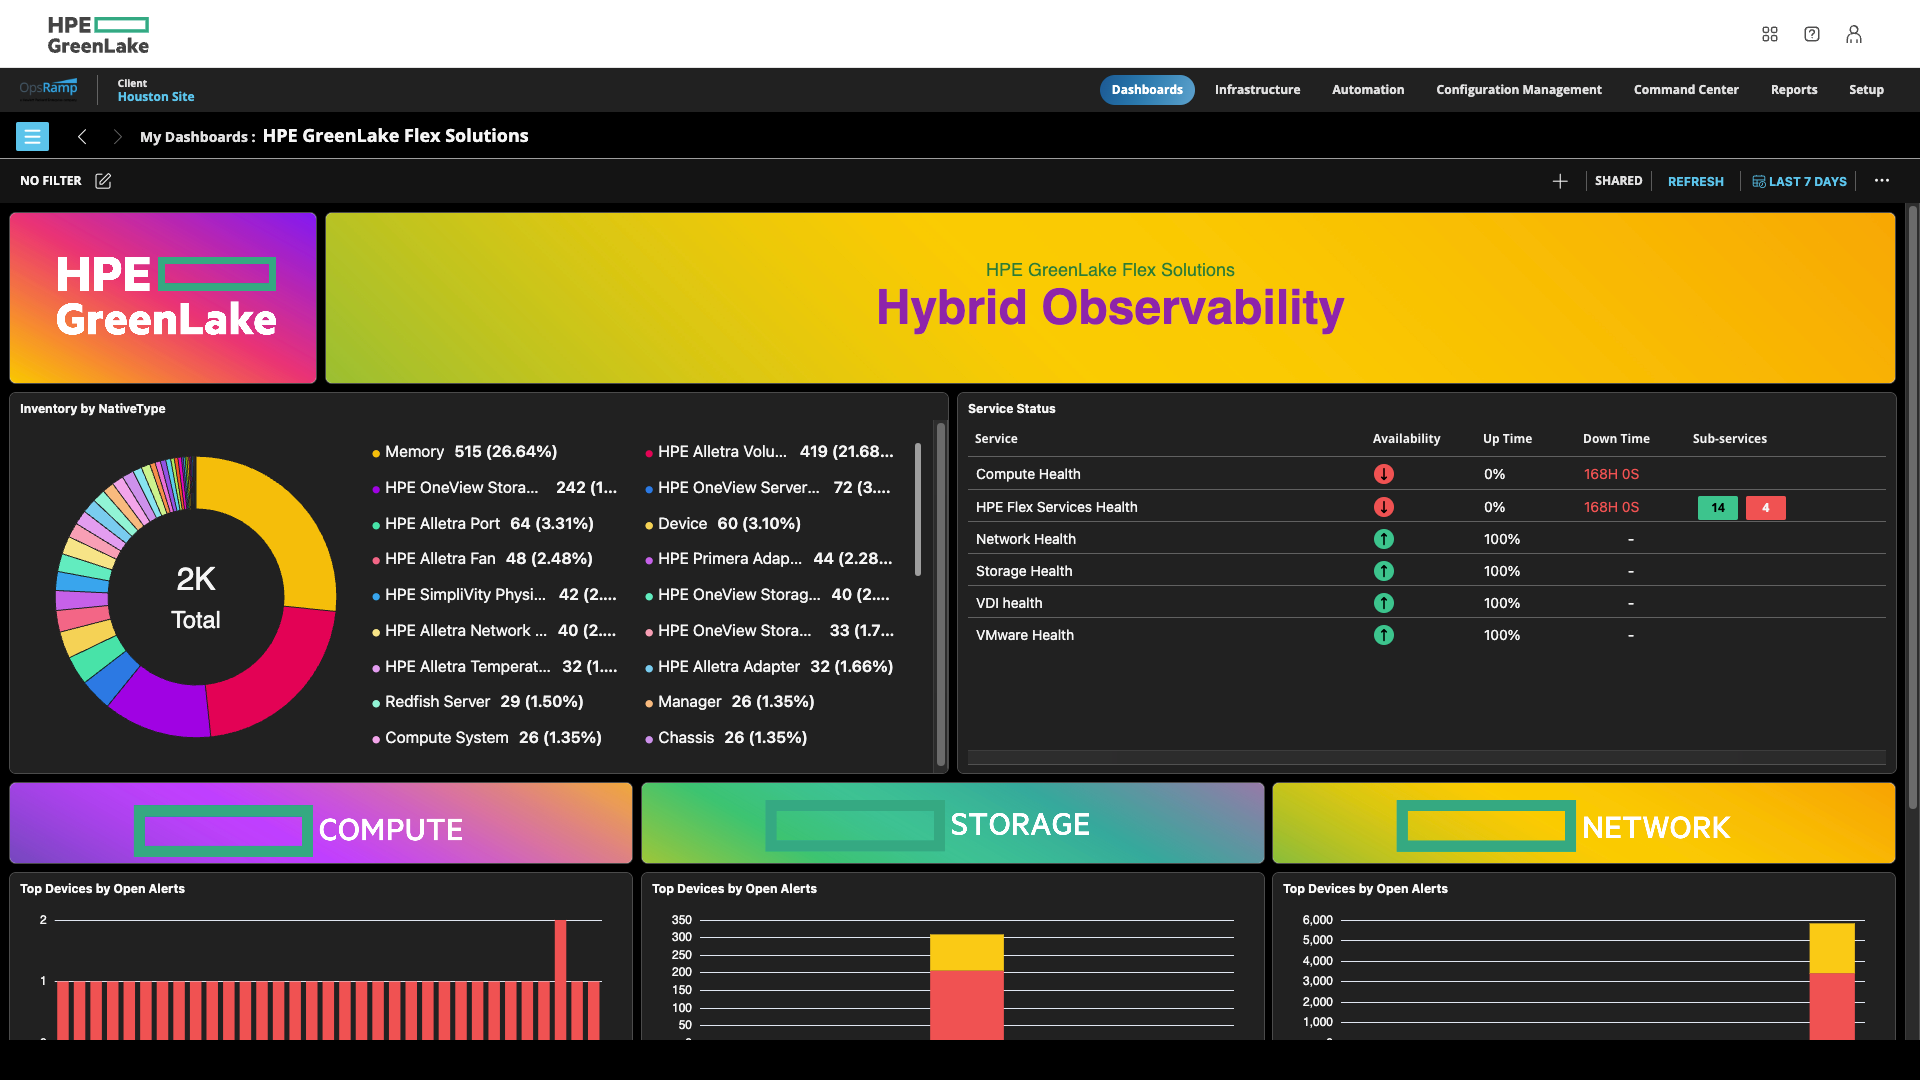Click the main page vertical scrollbar

tap(1912, 507)
